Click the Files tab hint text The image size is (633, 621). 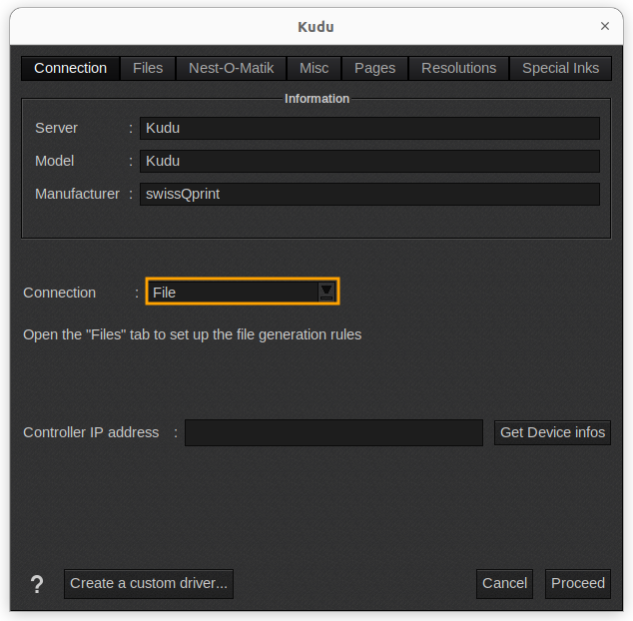[192, 335]
